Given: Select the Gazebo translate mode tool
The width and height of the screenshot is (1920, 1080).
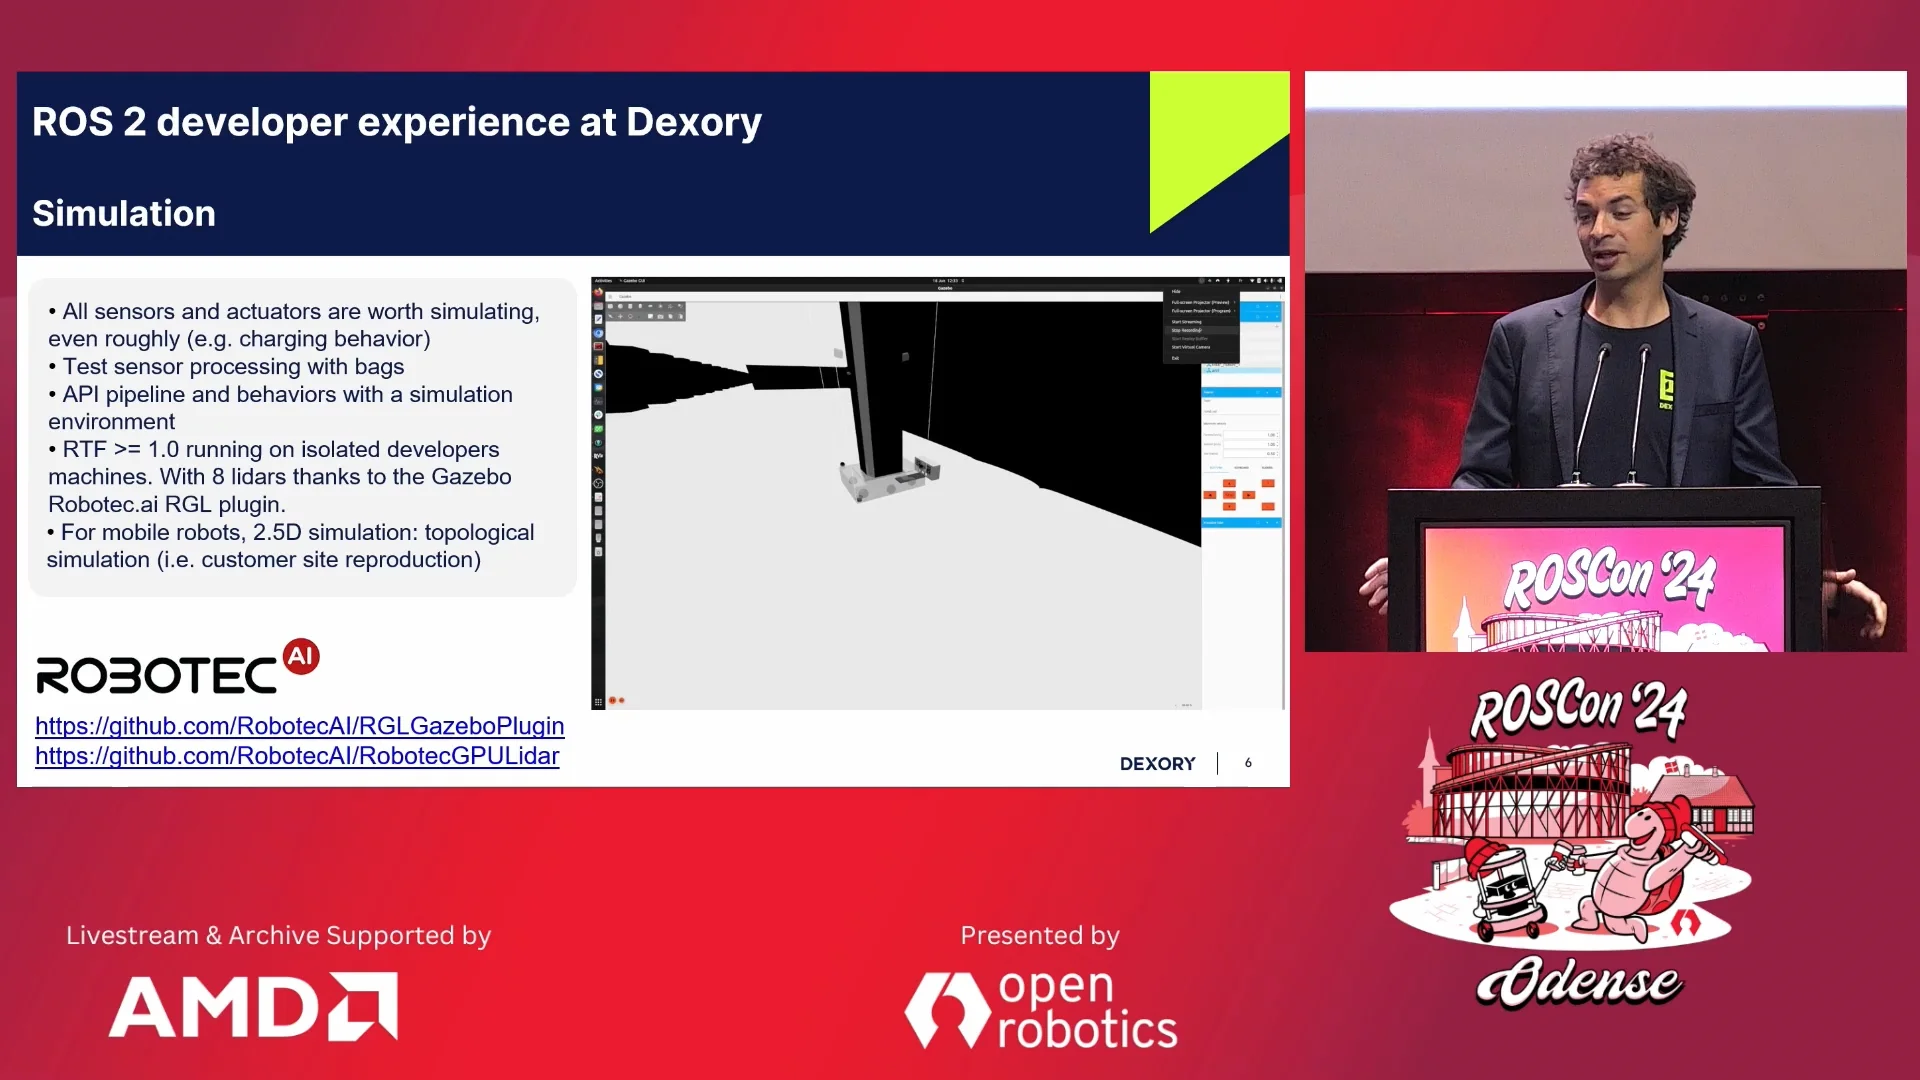Looking at the screenshot, I should [x=620, y=316].
